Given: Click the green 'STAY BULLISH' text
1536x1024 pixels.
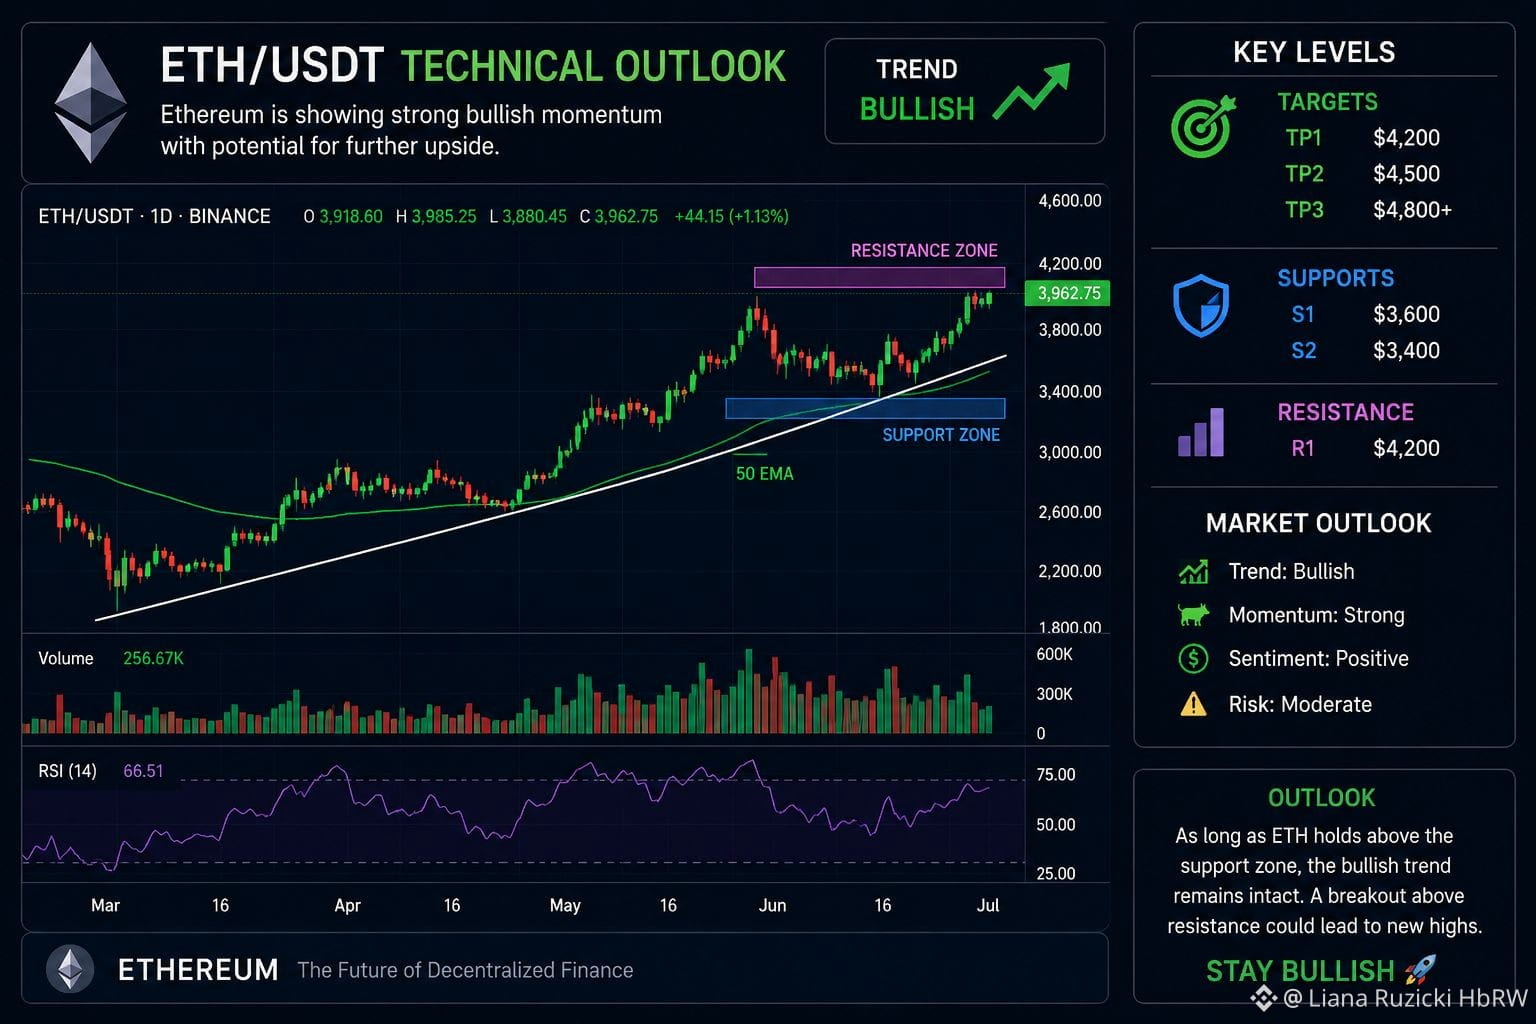Looking at the screenshot, I should click(x=1300, y=971).
